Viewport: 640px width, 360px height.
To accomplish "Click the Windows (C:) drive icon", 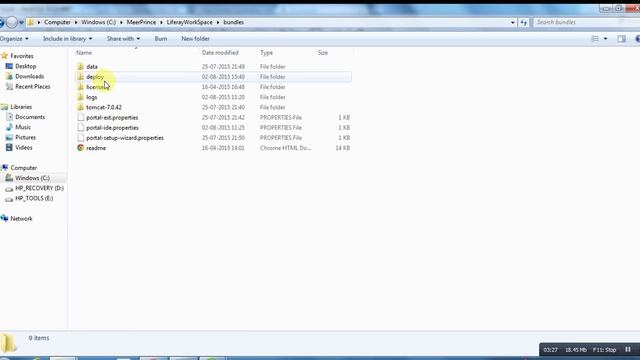I will [9, 178].
